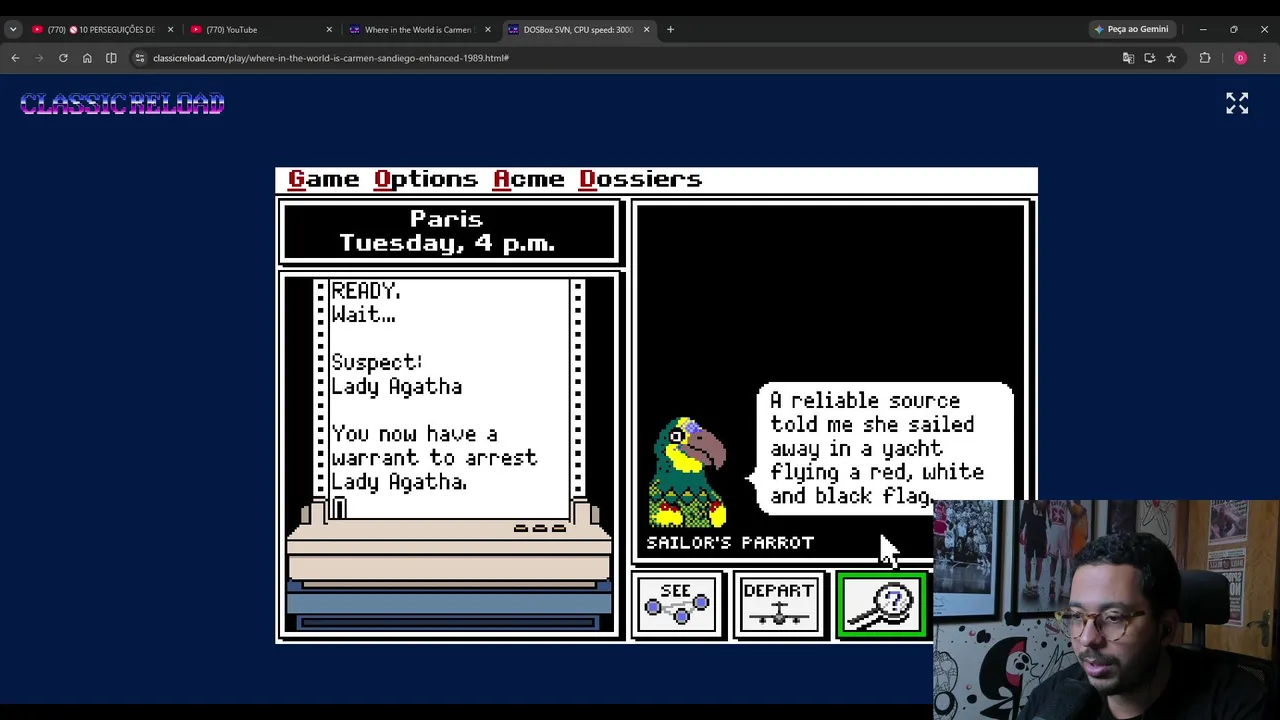Open the browser side panel

point(111,58)
